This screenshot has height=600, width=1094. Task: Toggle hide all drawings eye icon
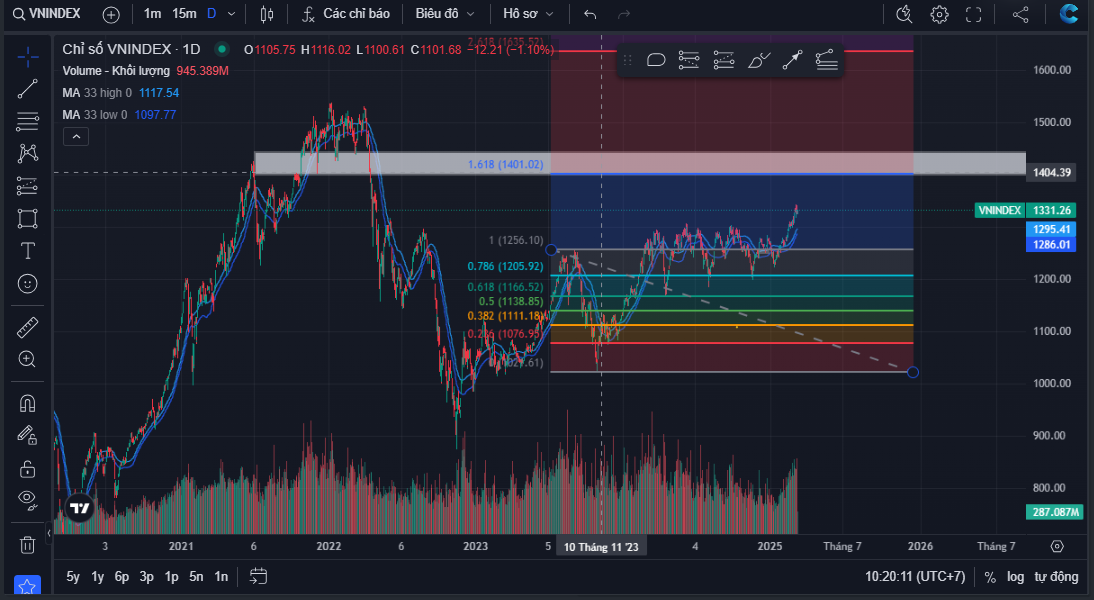pos(27,498)
